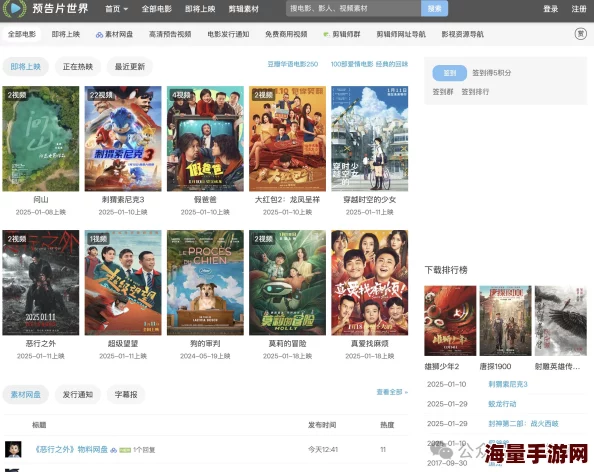Open 影视资源导航 in the sub-navigation

point(463,34)
